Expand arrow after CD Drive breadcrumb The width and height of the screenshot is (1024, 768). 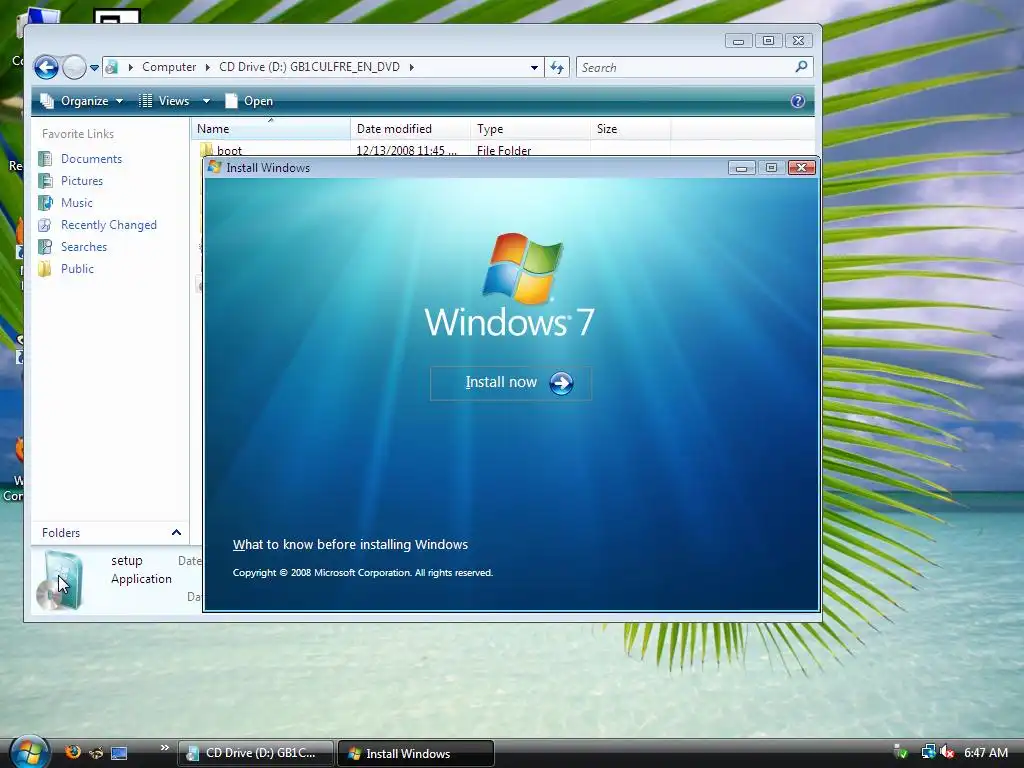point(411,67)
